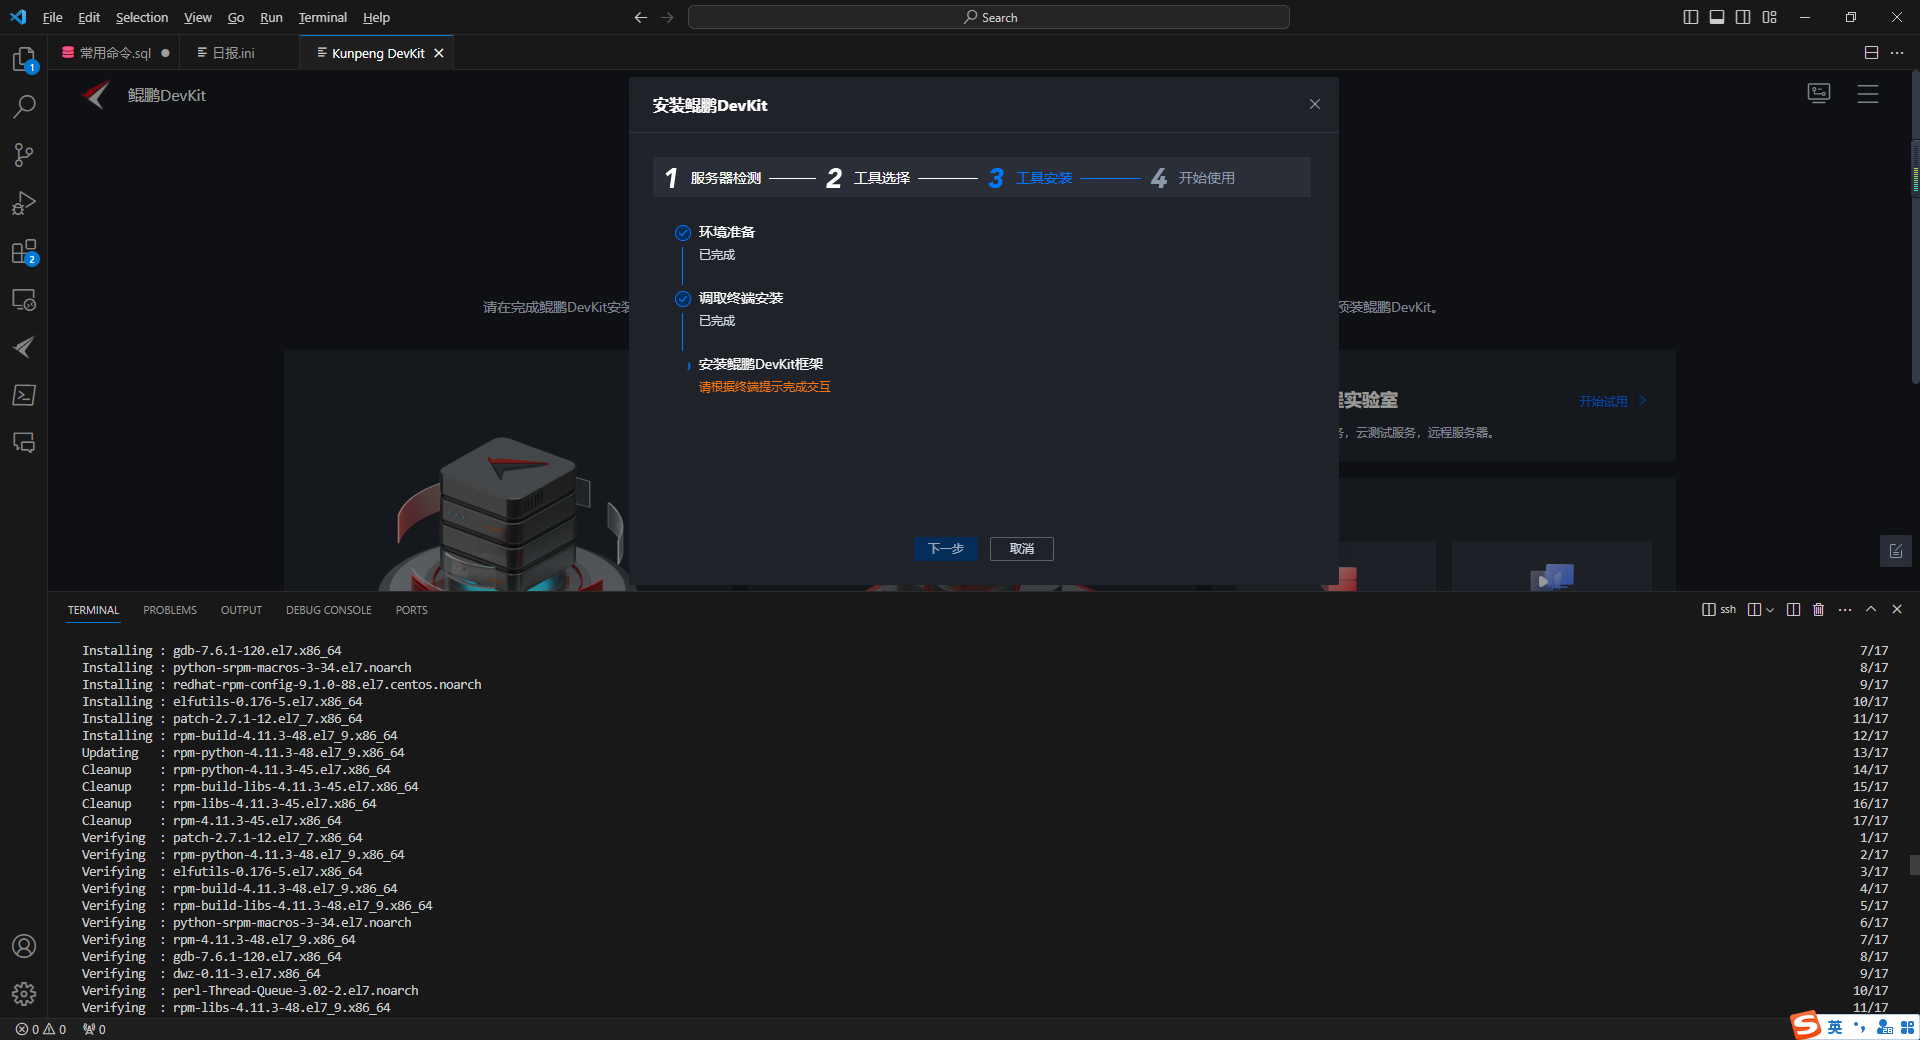Open the Accounts icon above settings
The height and width of the screenshot is (1040, 1920).
tap(24, 945)
